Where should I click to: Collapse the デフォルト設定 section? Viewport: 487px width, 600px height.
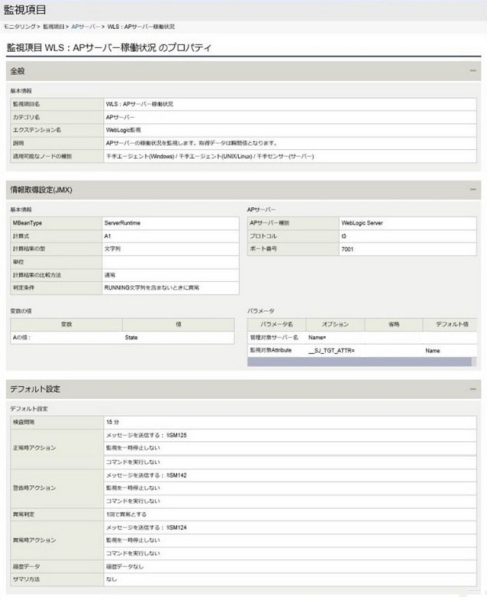[473, 389]
